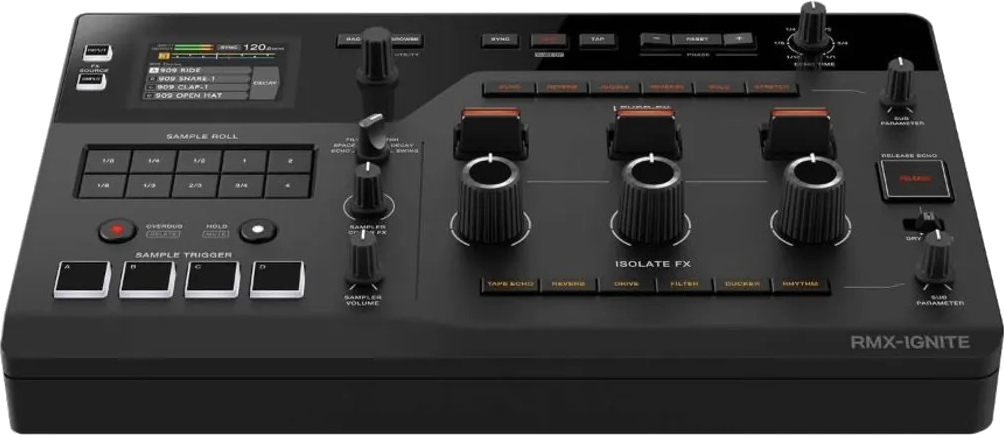Screen dimensions: 1004x435
Task: Click the red OVERDUB record button
Action: 117,229
